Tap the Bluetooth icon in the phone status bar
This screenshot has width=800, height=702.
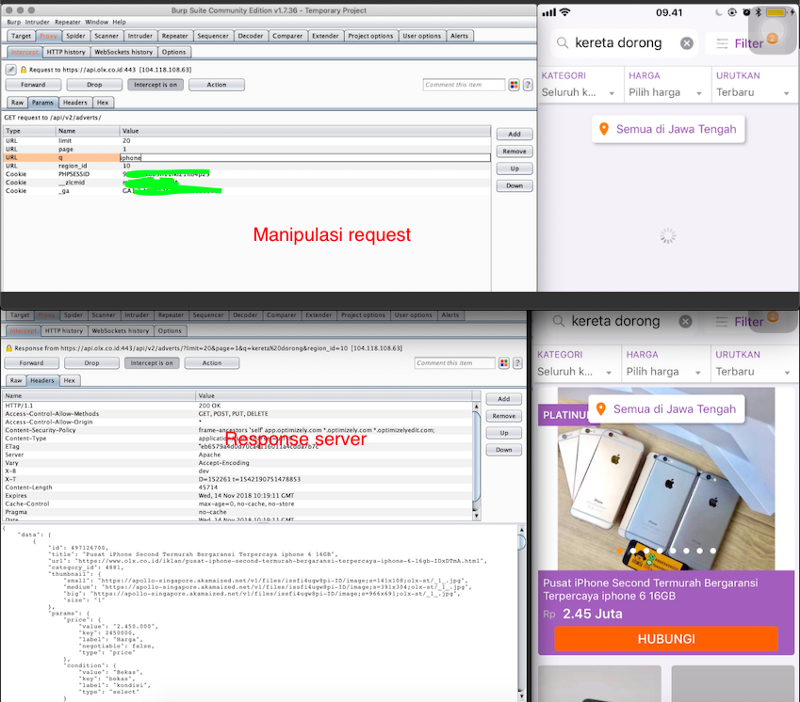[x=758, y=12]
